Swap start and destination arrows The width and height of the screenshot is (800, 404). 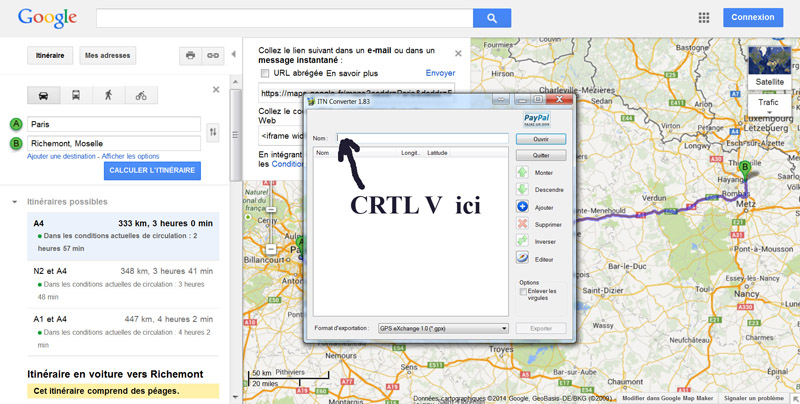[213, 133]
